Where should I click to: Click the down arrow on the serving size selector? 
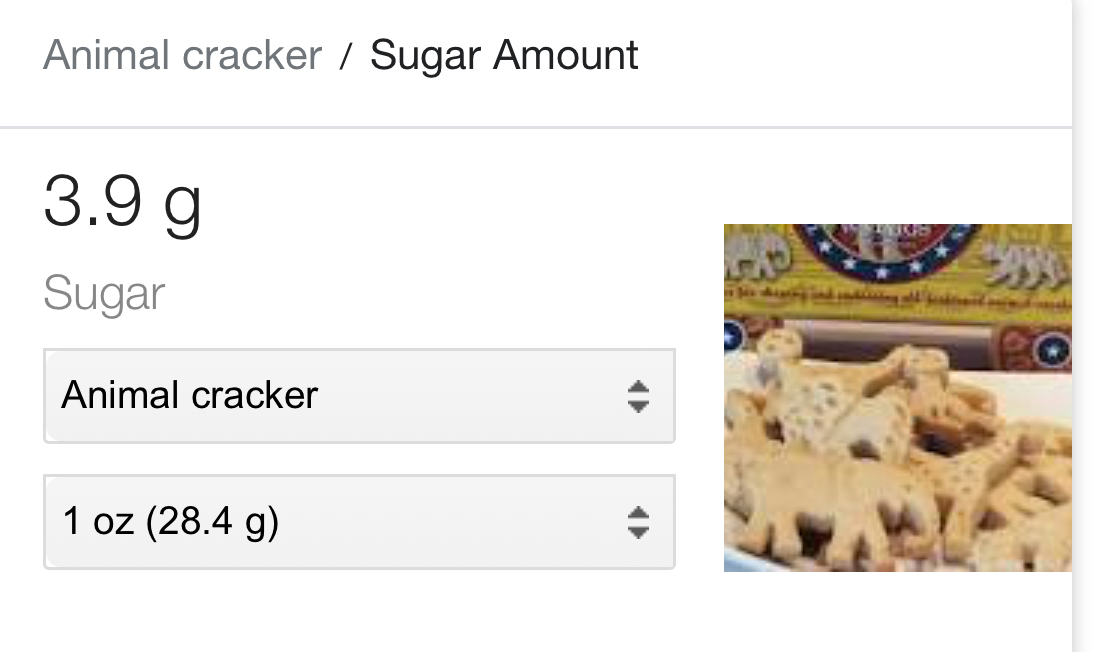638,533
